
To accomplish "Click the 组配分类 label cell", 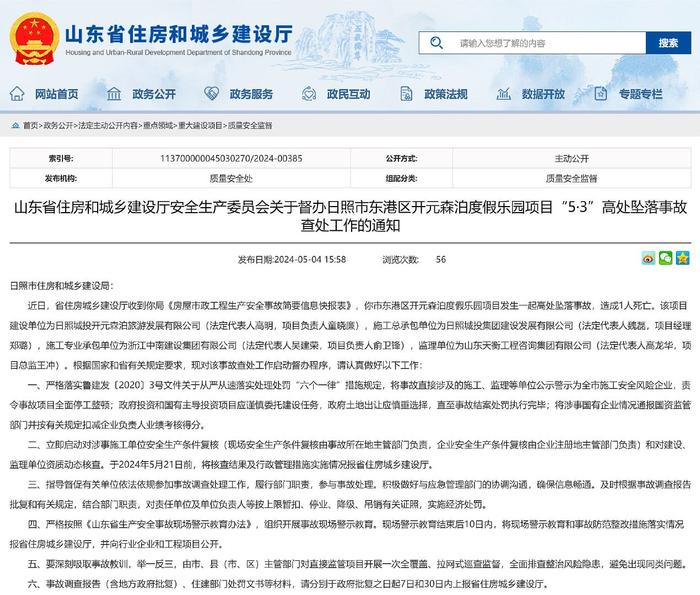I will [401, 178].
